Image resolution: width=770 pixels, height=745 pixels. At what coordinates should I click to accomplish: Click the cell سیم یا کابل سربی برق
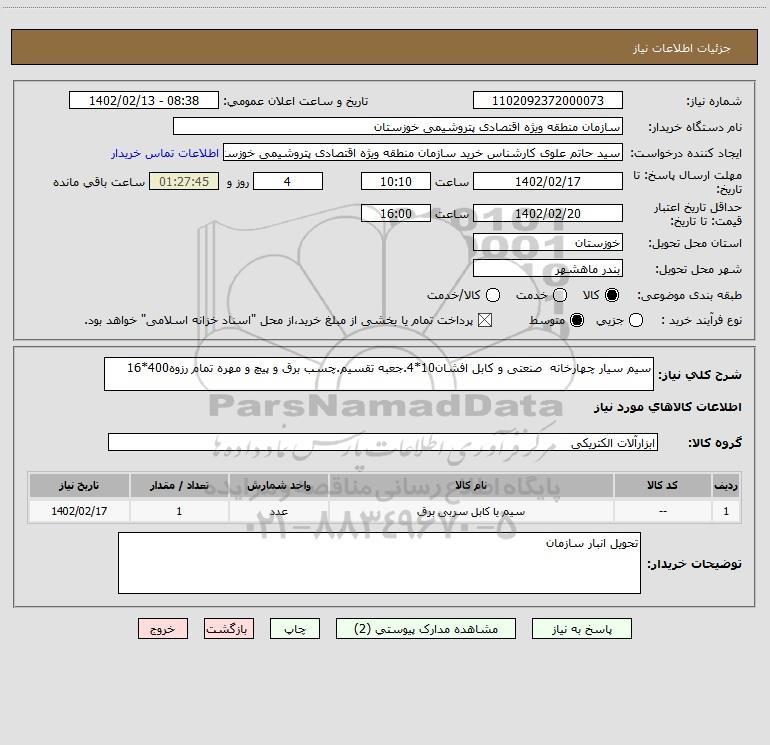click(471, 511)
